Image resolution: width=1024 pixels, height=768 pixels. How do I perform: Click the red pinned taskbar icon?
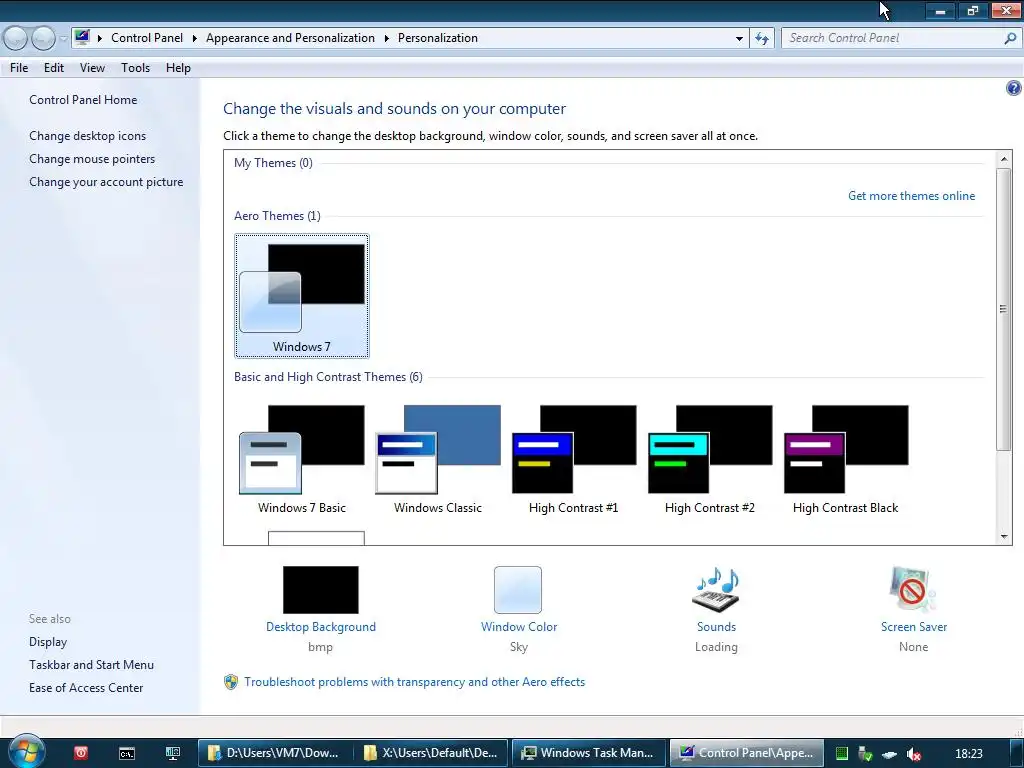coord(81,753)
